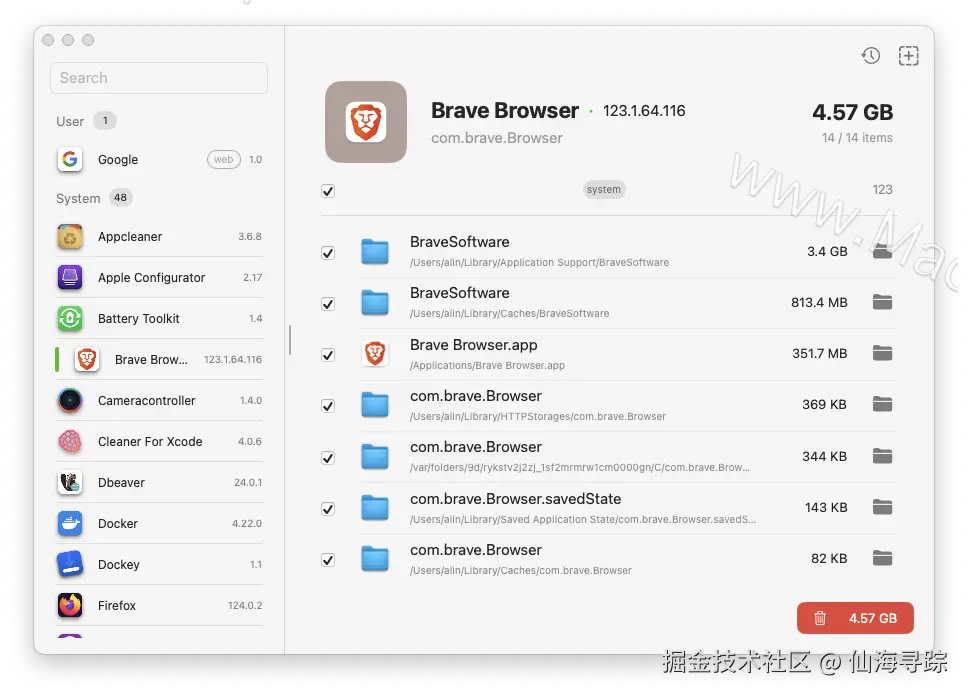
Task: Uncheck Brave Browser.app checkbox
Action: click(328, 355)
